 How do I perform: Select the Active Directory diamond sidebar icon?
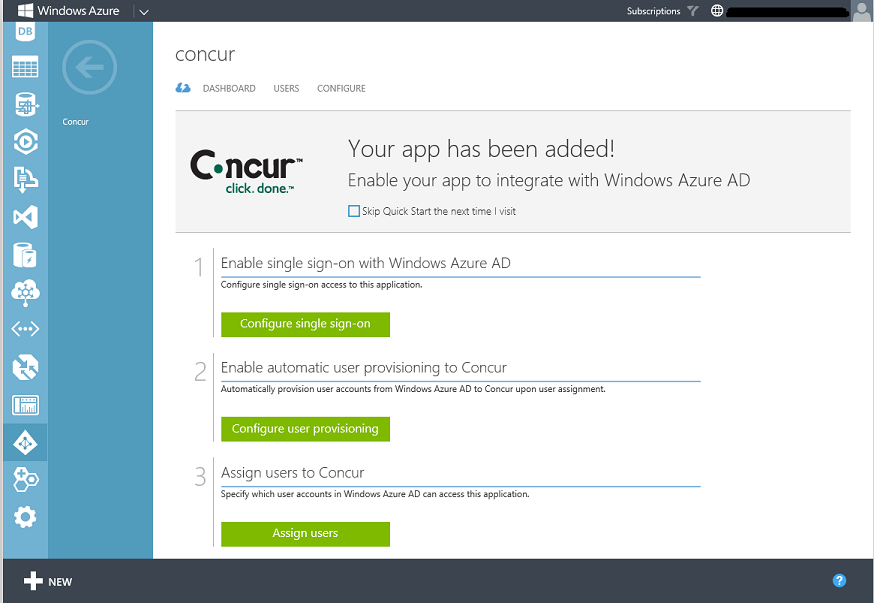(25, 443)
